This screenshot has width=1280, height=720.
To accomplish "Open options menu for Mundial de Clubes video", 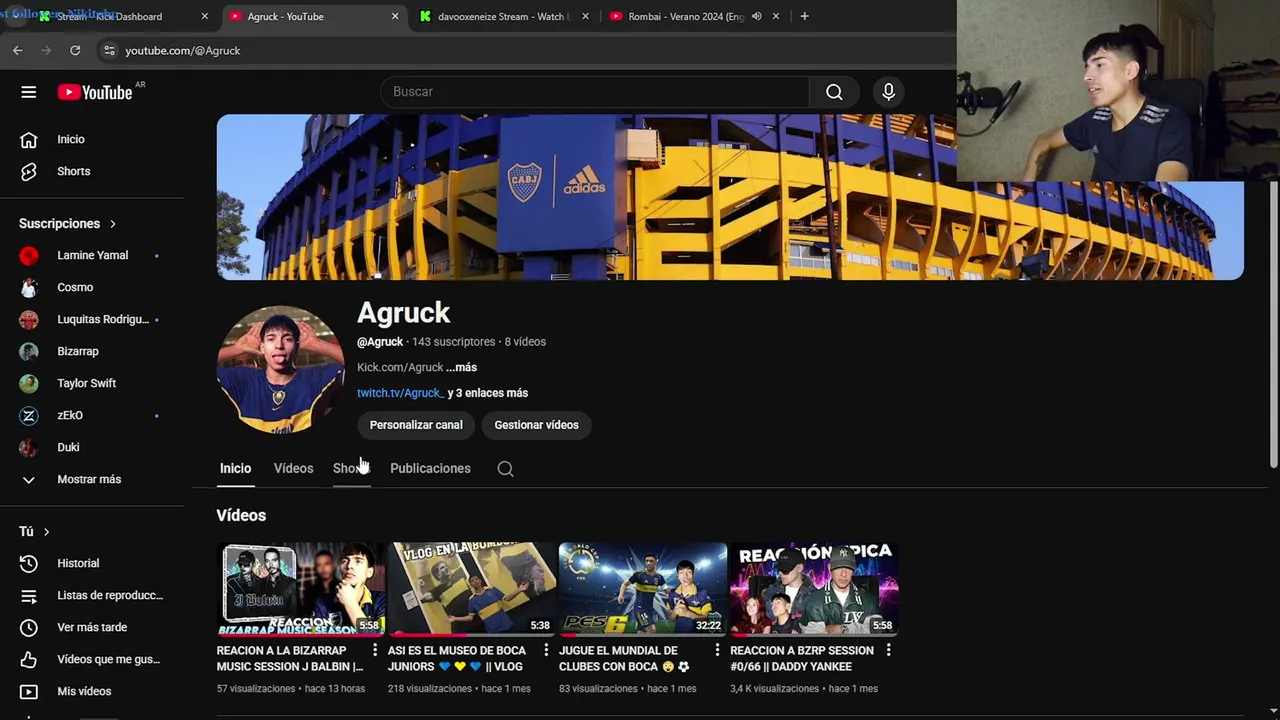I will click(717, 650).
